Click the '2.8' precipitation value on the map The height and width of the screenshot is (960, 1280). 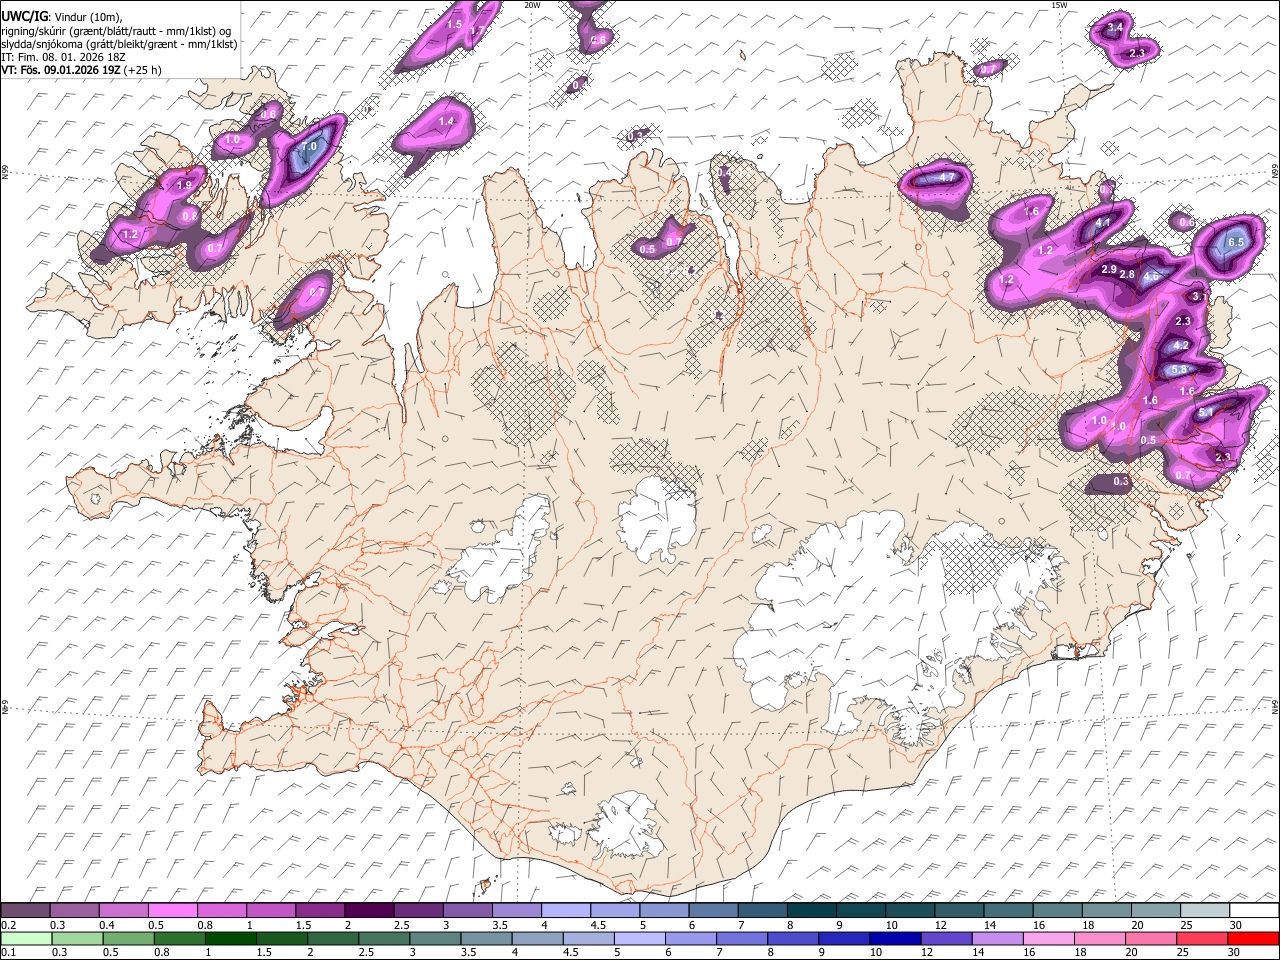[1127, 275]
